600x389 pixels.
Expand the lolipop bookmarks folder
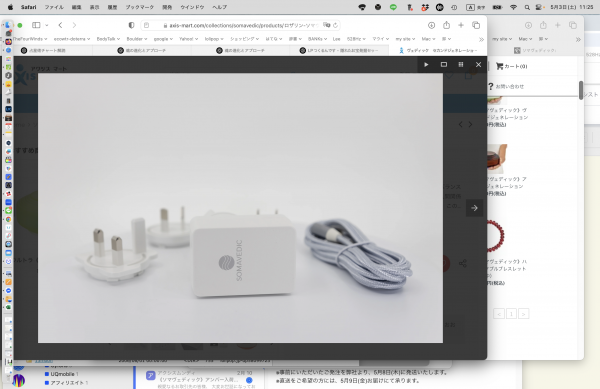click(214, 39)
